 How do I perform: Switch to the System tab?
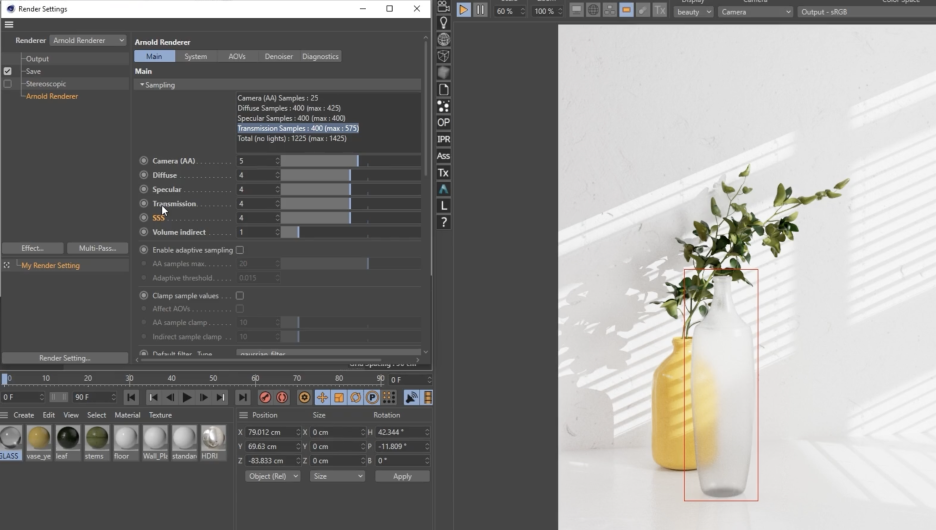(x=196, y=57)
